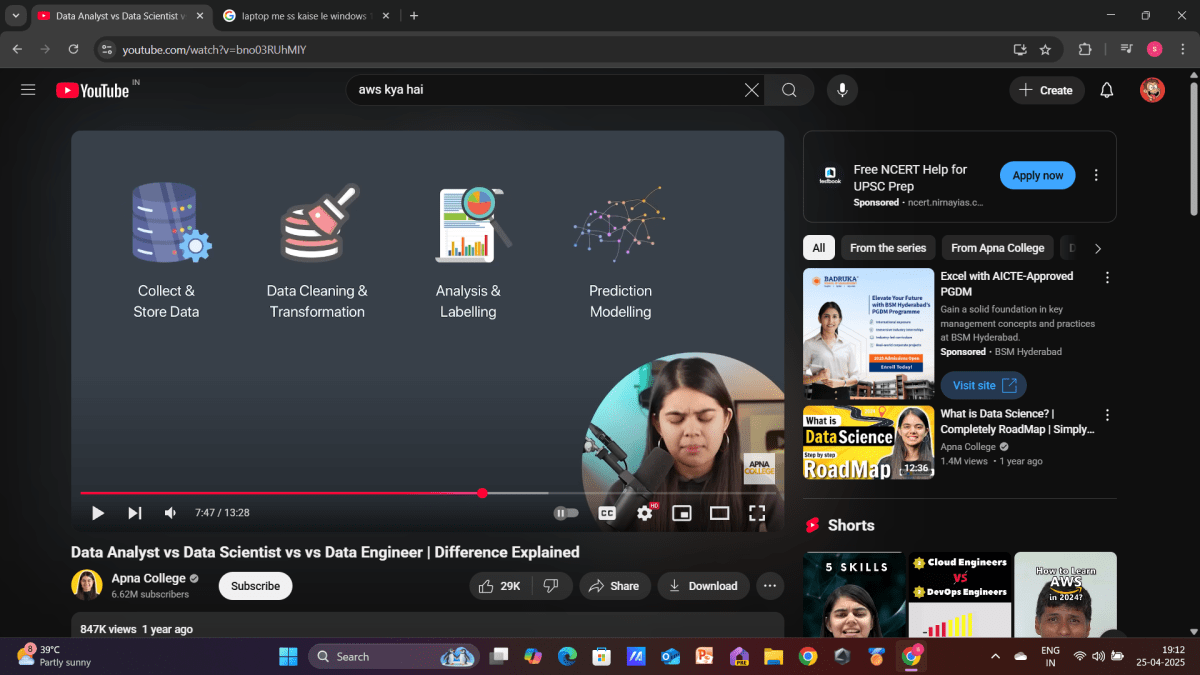Image resolution: width=1200 pixels, height=675 pixels.
Task: Open the What is Data Science thumbnail
Action: 868,442
